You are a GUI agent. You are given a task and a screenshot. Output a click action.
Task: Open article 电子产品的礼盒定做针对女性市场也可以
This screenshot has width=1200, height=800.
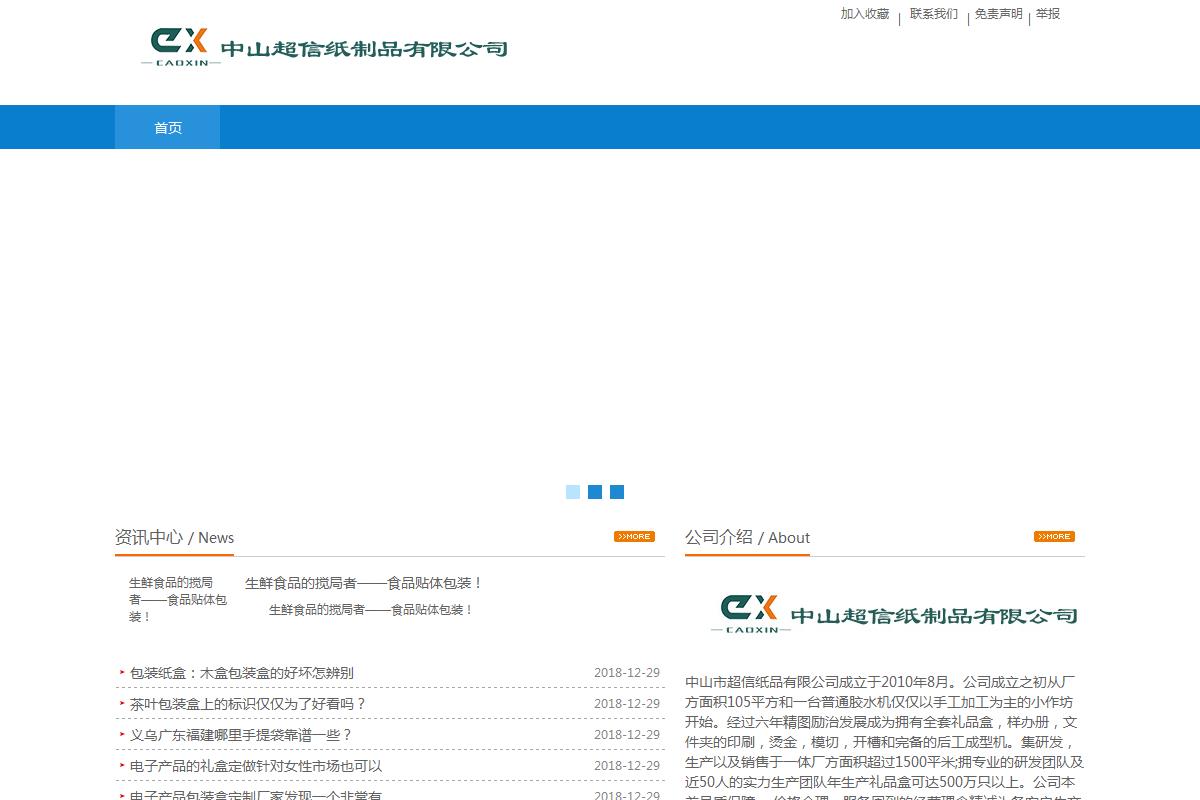(256, 766)
